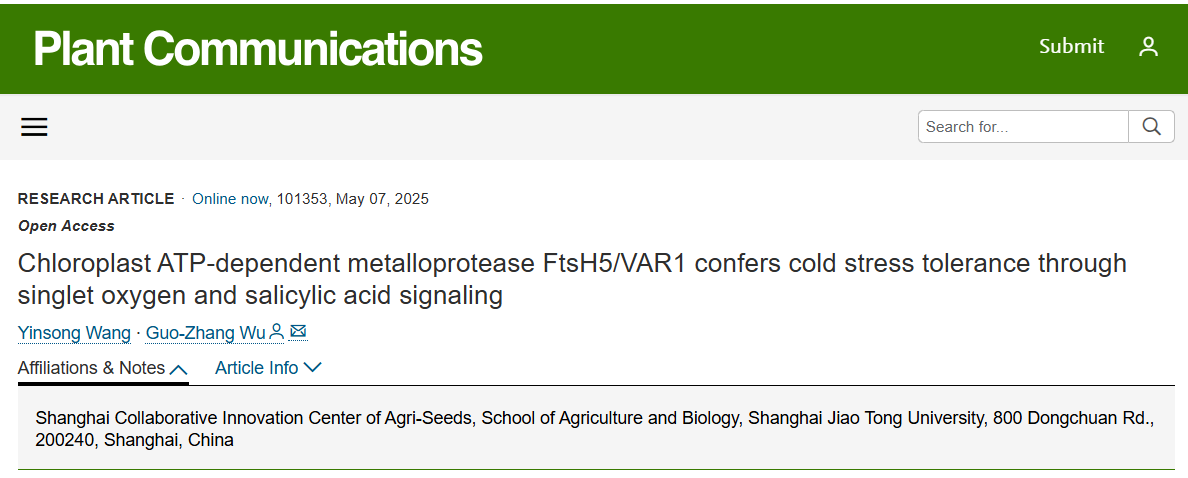Click the article title about FtsH5/VAR1

pyautogui.click(x=572, y=279)
